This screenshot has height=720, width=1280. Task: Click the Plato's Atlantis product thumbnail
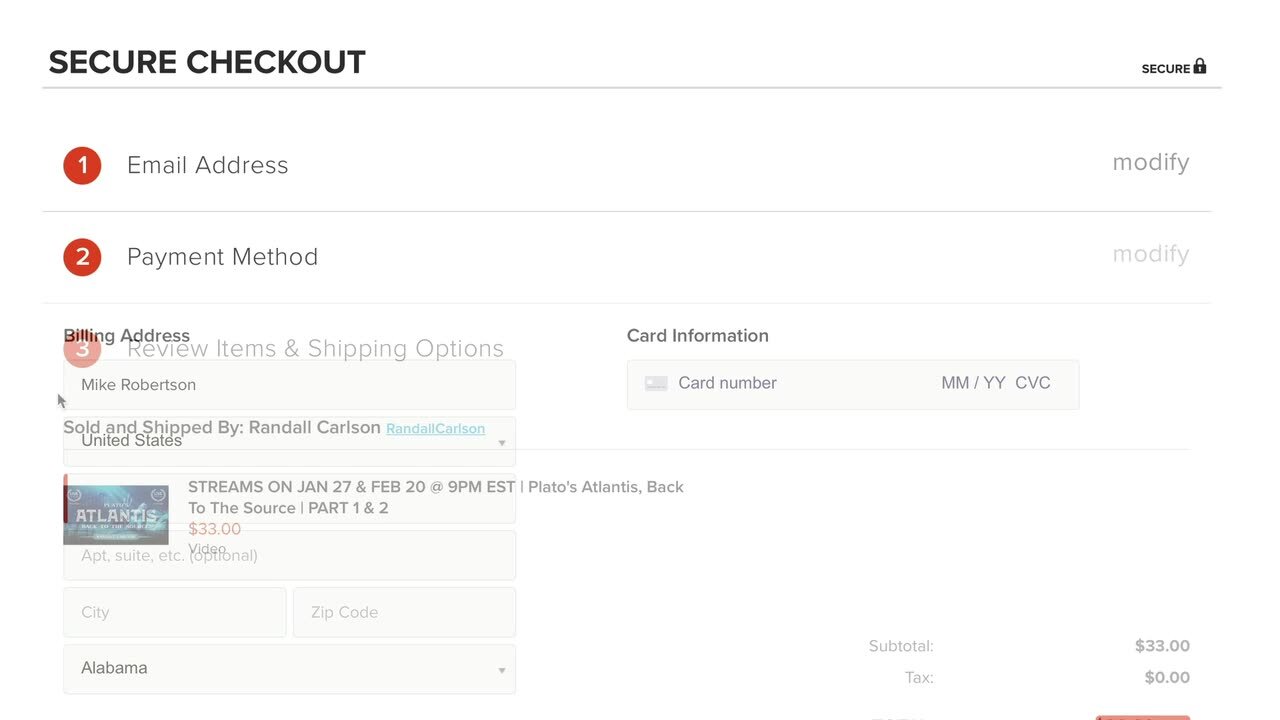[116, 514]
